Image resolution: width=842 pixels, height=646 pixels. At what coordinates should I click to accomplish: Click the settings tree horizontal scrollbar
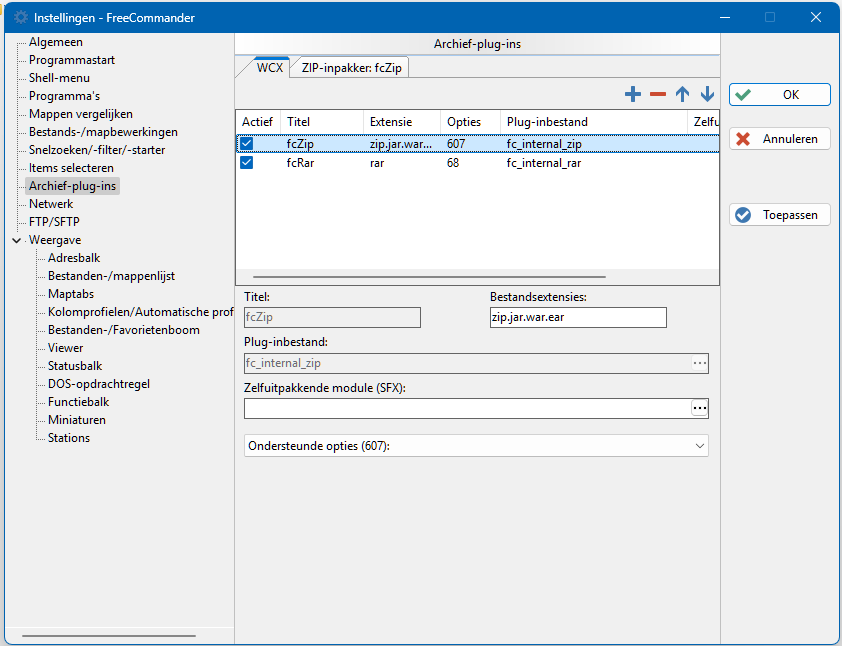coord(109,636)
